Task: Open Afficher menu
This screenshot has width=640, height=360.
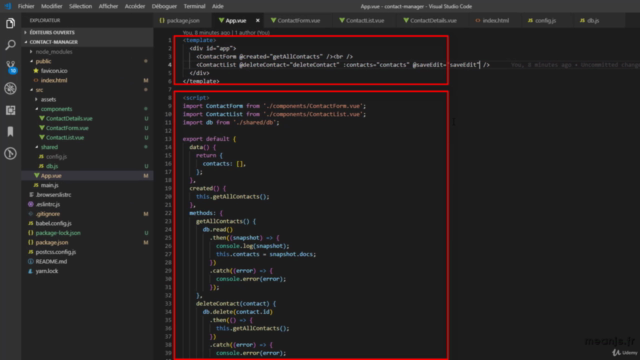Action: [108, 6]
